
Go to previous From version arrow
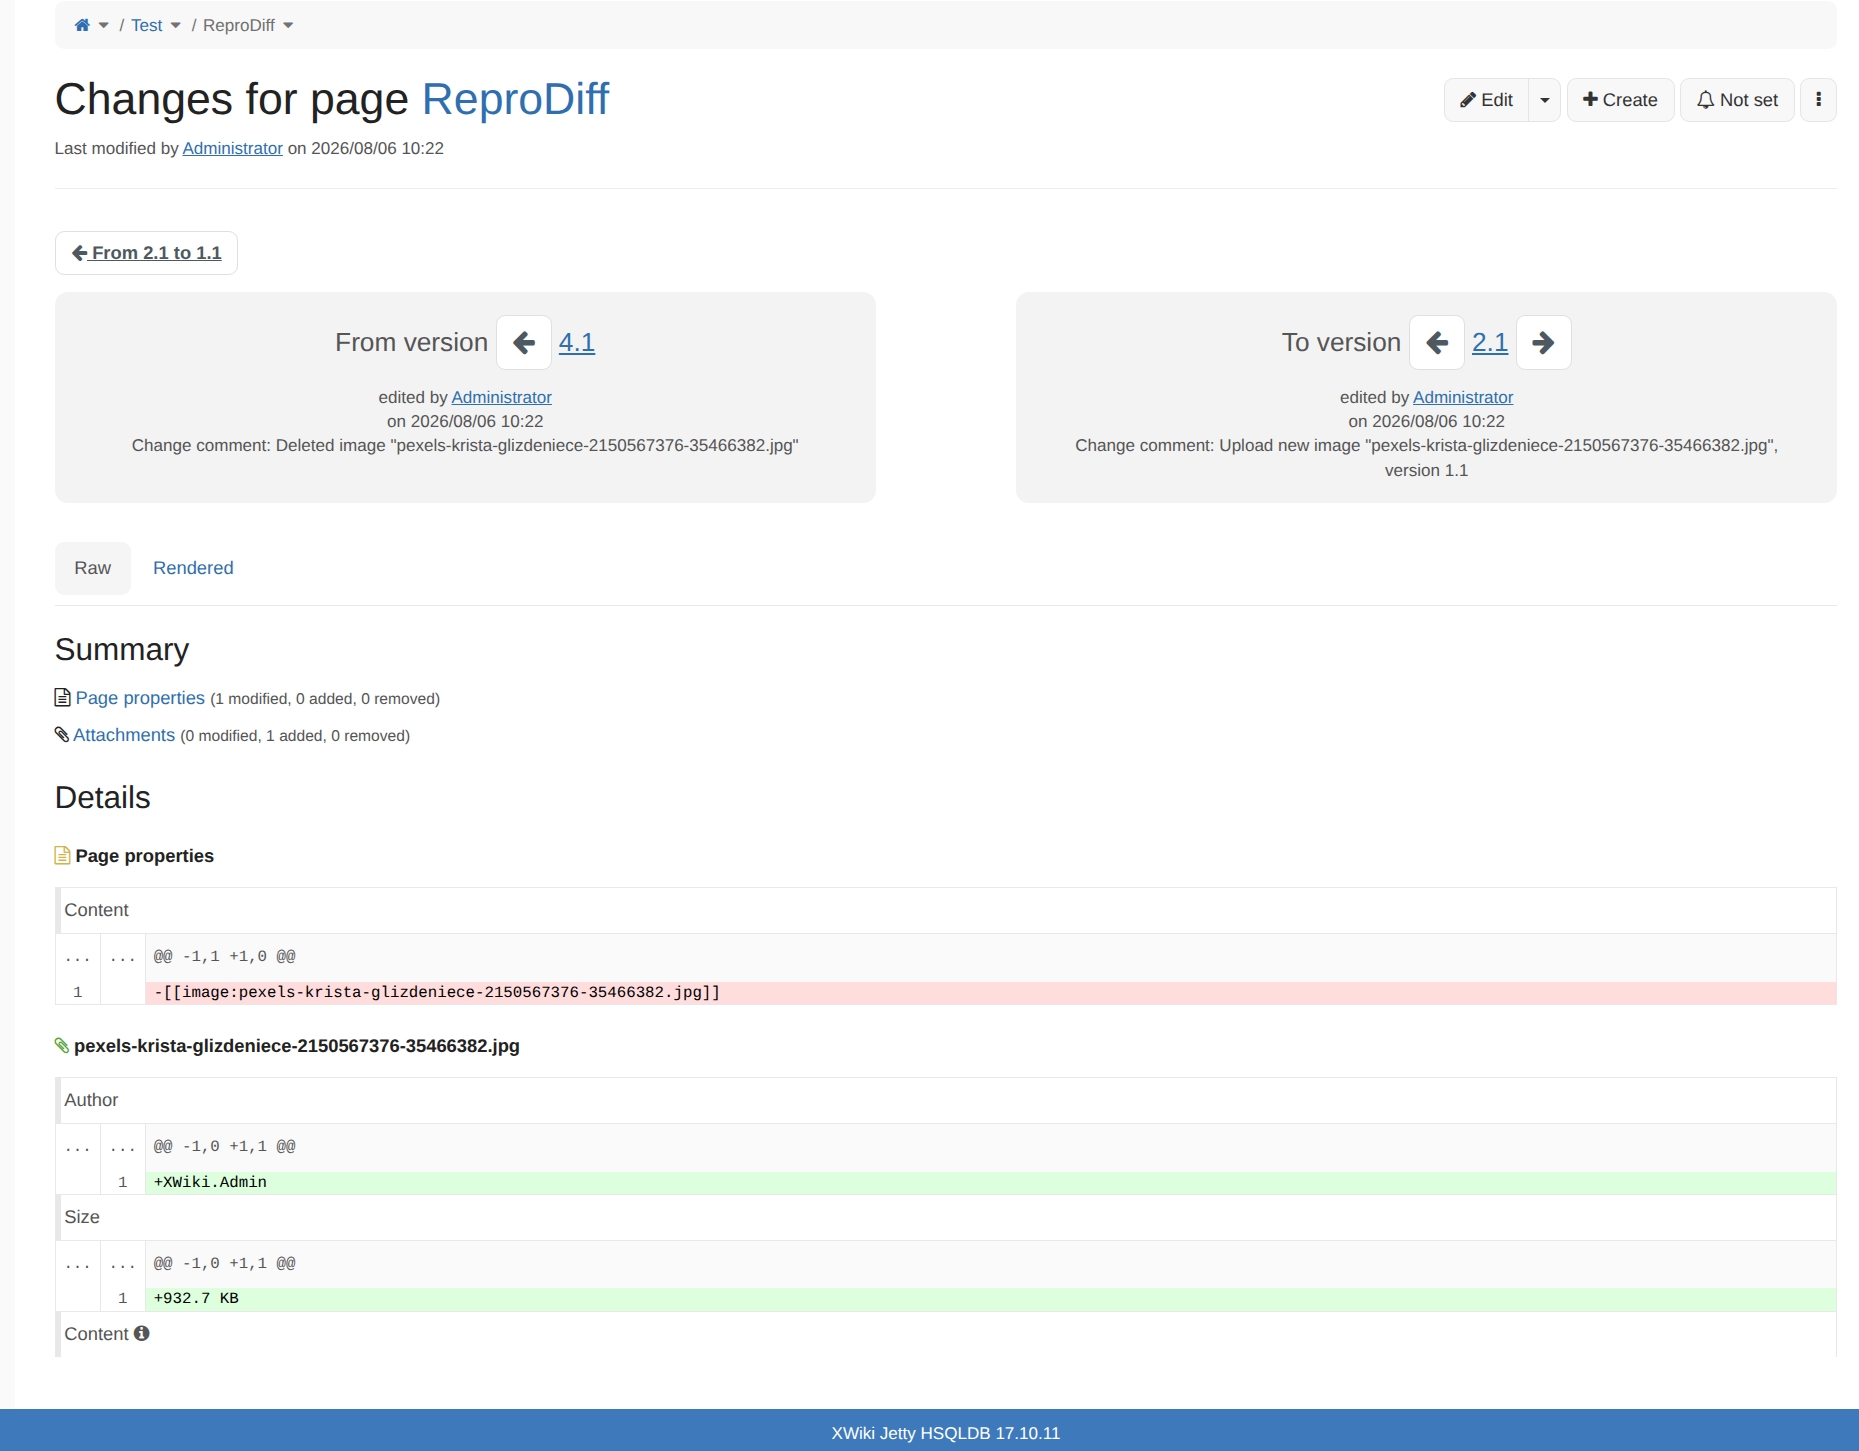(x=524, y=343)
